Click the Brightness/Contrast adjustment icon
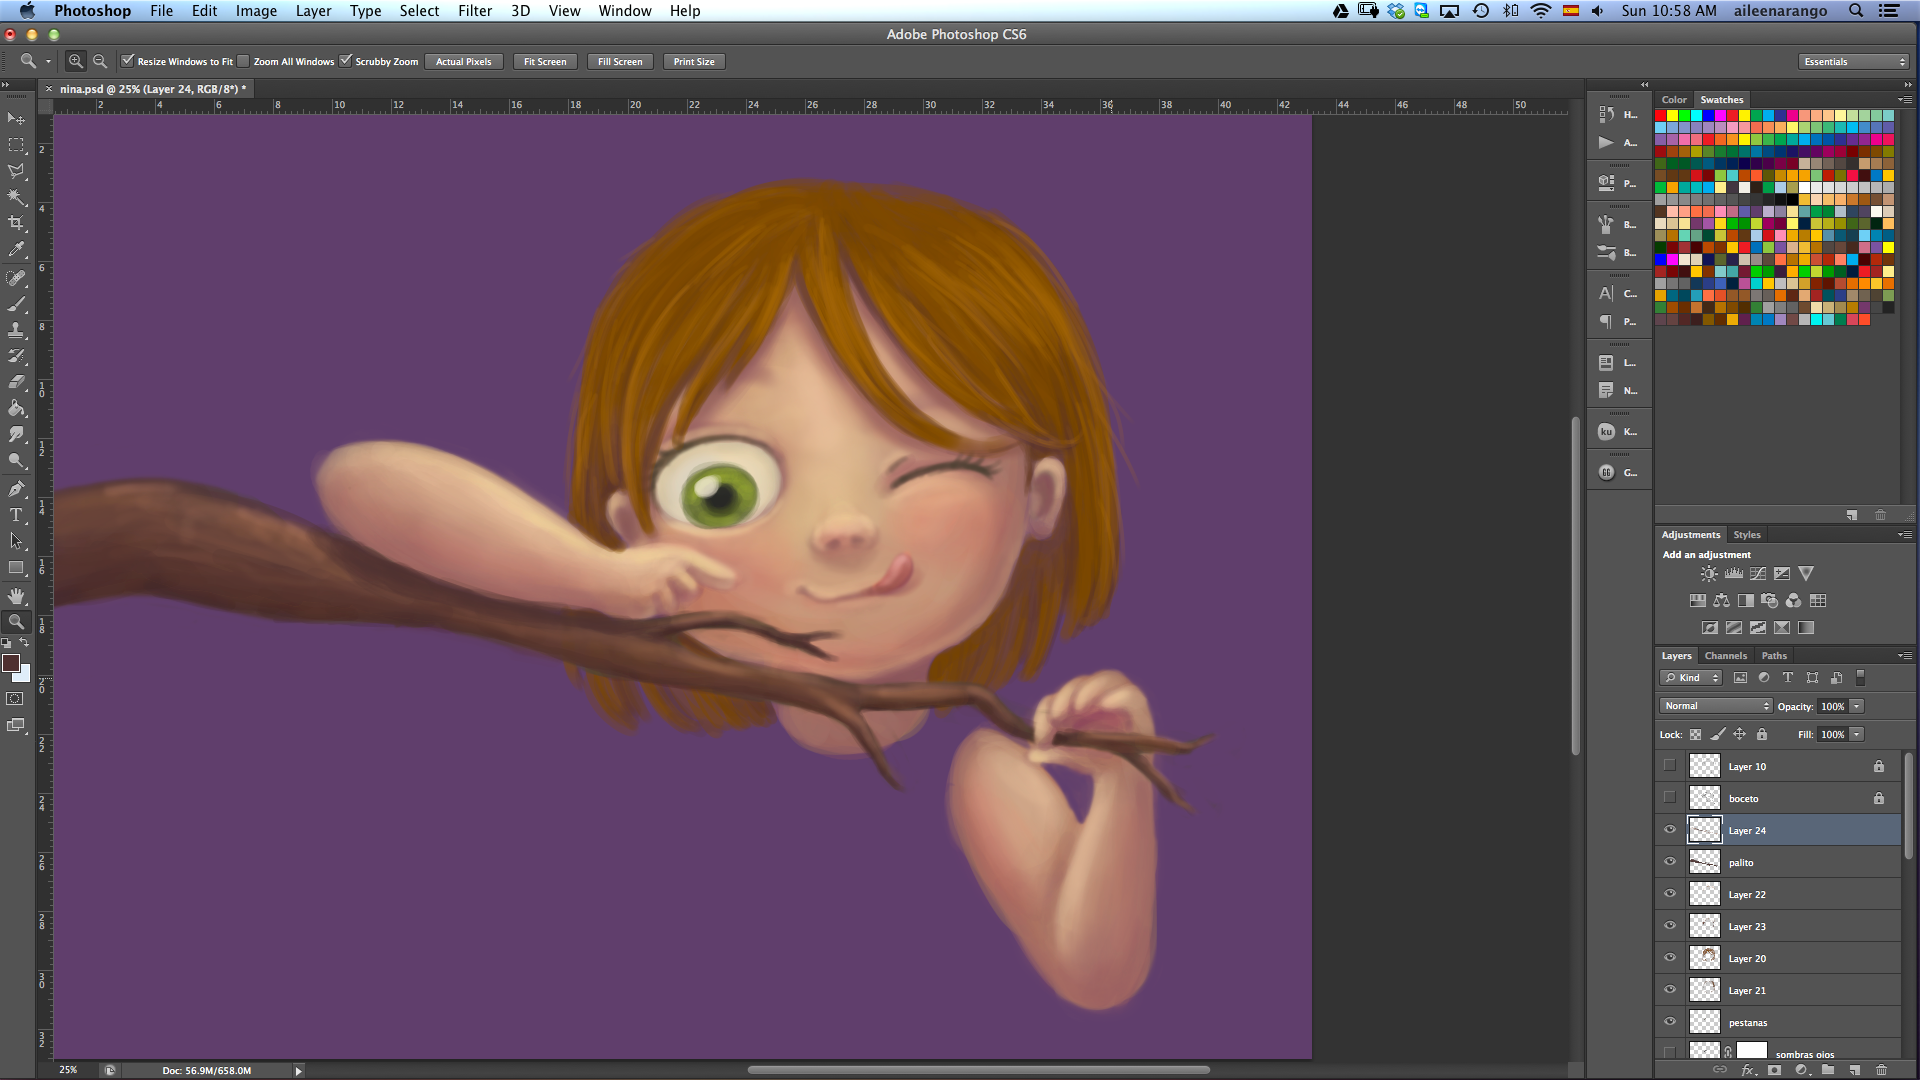Viewport: 1920px width, 1080px height. point(1709,574)
